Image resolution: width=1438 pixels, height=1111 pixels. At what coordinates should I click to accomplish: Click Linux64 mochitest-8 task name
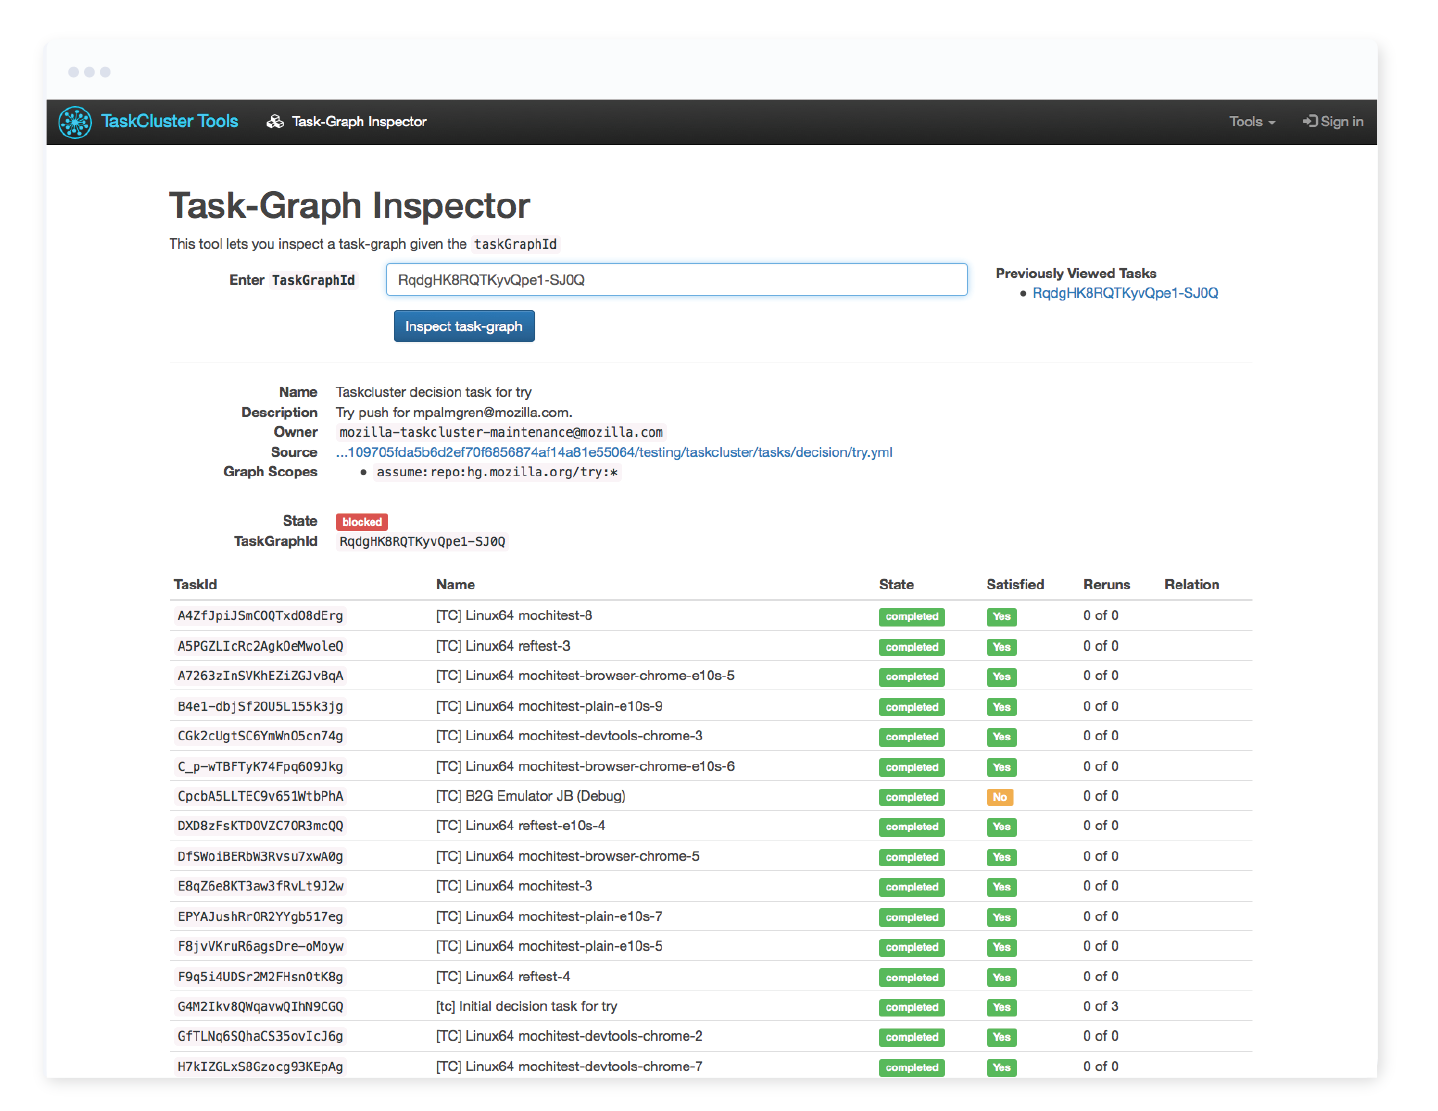coord(514,616)
